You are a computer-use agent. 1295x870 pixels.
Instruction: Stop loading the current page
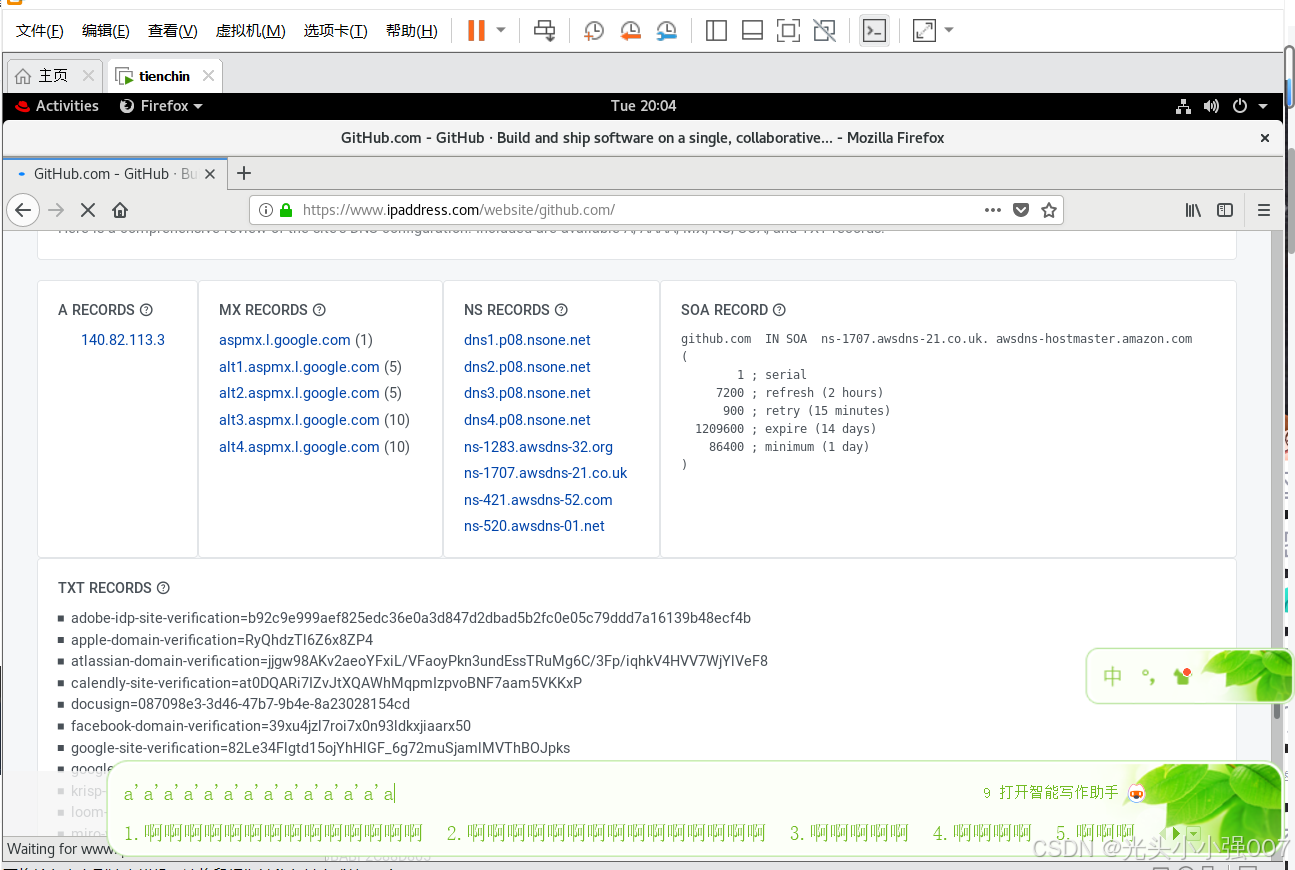88,210
